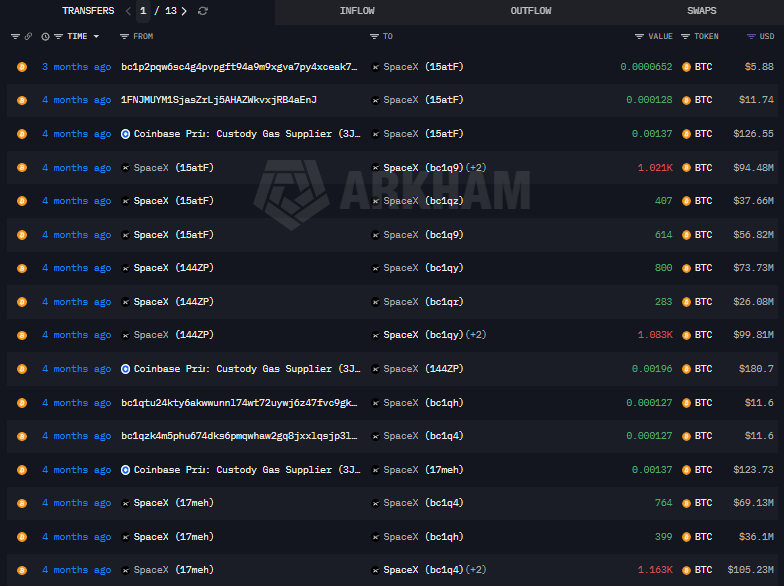Switch to the INFLOW tab
The width and height of the screenshot is (784, 586).
pos(357,11)
